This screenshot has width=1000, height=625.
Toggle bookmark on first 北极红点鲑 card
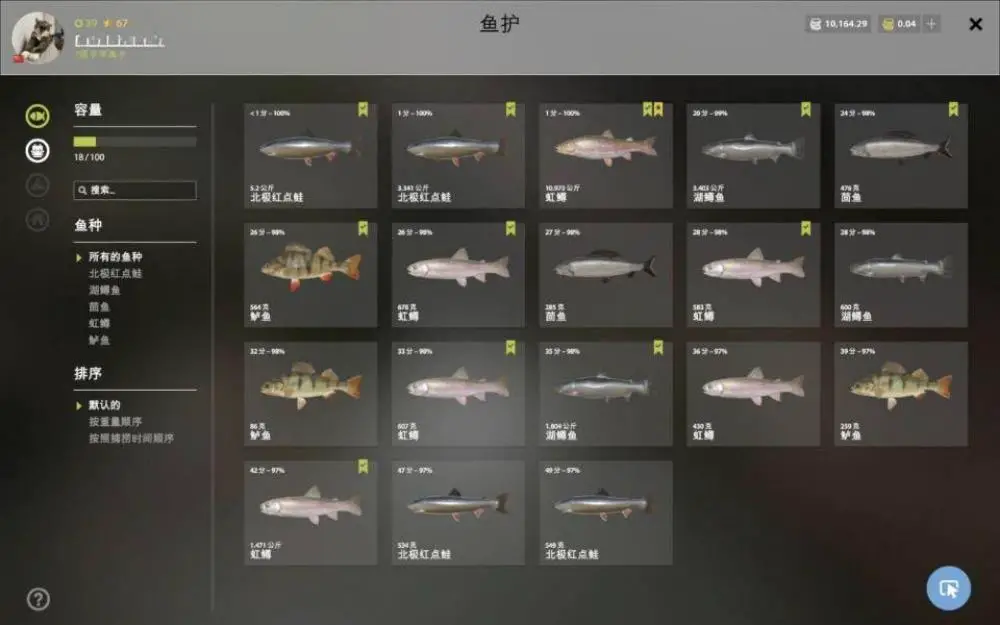[363, 110]
